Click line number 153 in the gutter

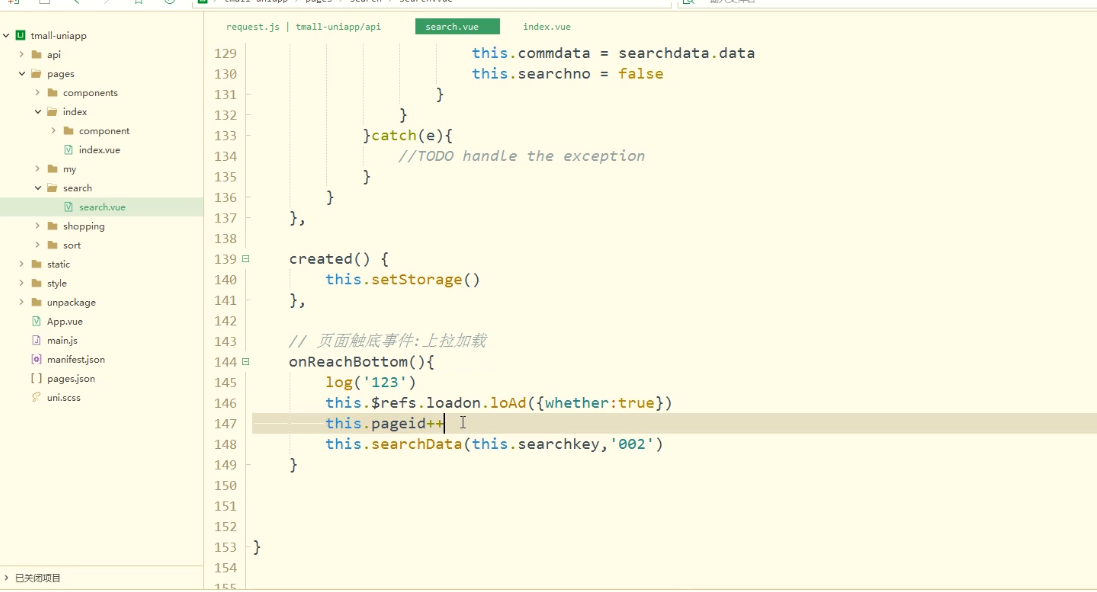[225, 547]
